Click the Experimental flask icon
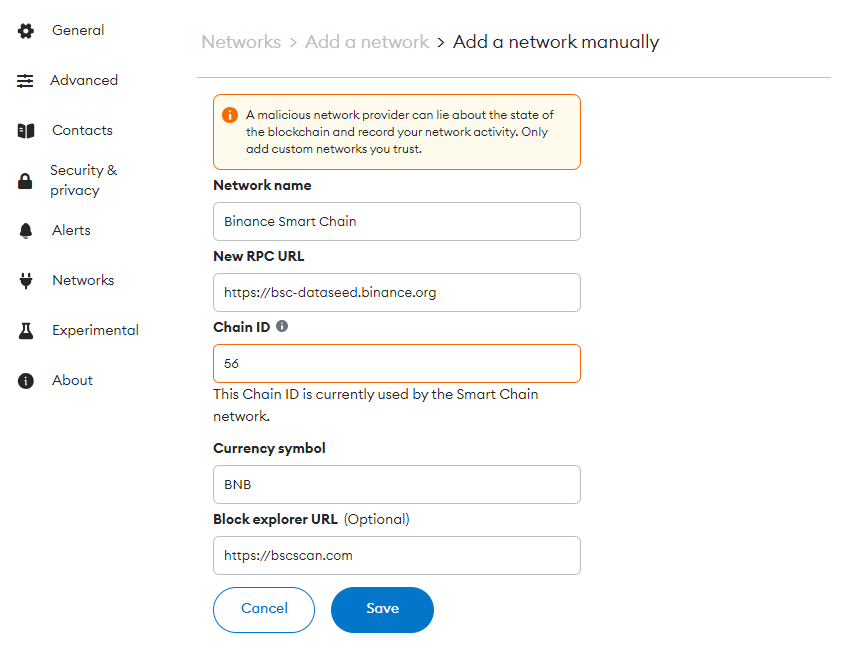 click(x=25, y=331)
